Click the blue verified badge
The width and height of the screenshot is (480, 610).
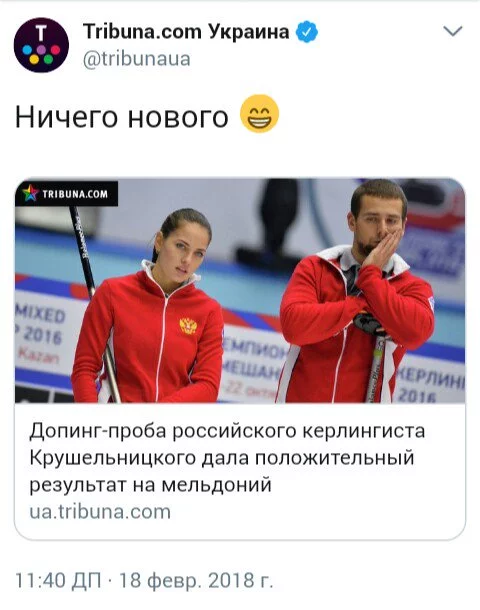pyautogui.click(x=307, y=32)
